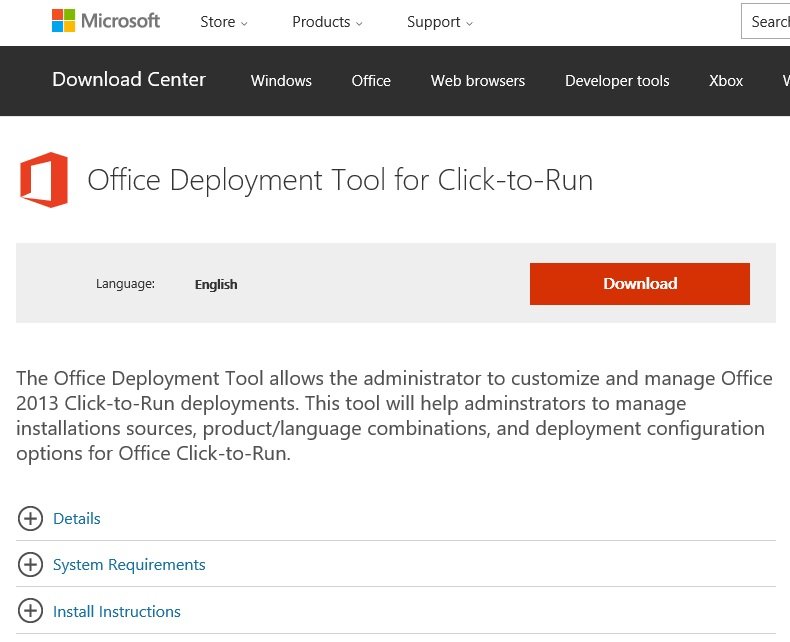Open the Office downloads category

click(x=371, y=81)
